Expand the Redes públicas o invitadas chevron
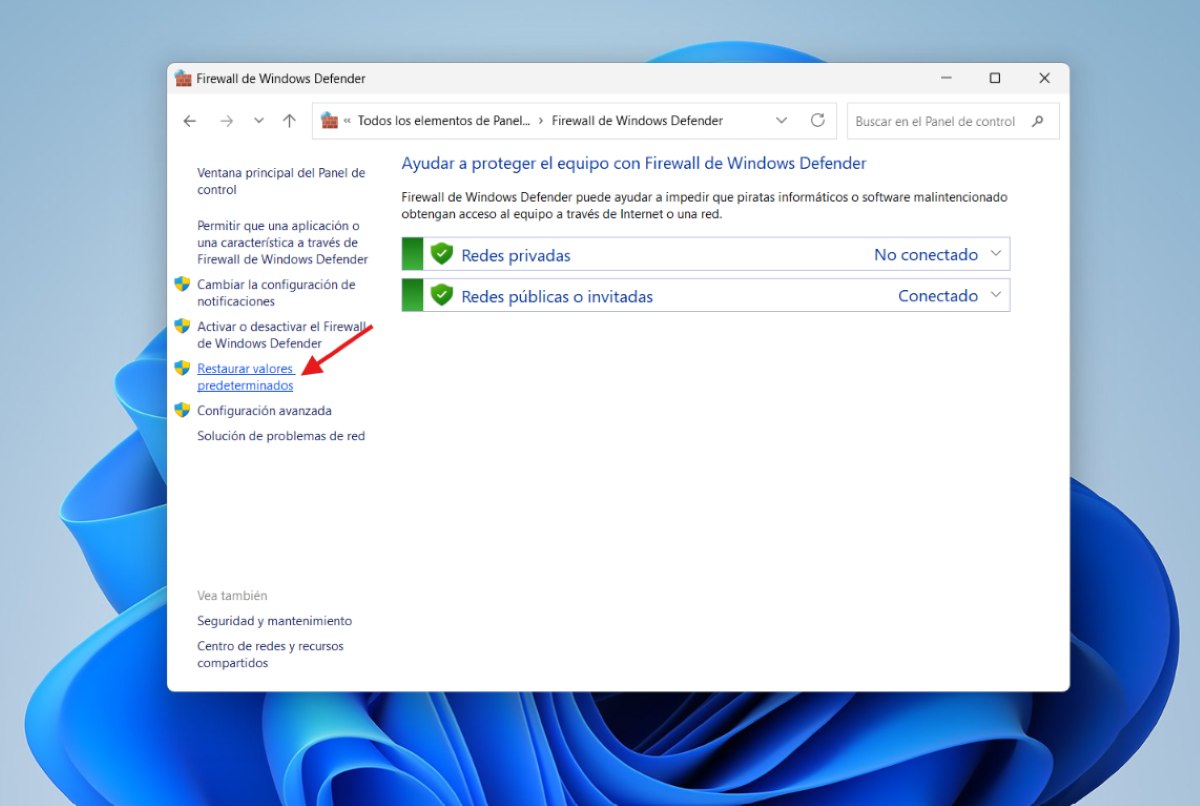This screenshot has height=806, width=1200. [x=995, y=295]
